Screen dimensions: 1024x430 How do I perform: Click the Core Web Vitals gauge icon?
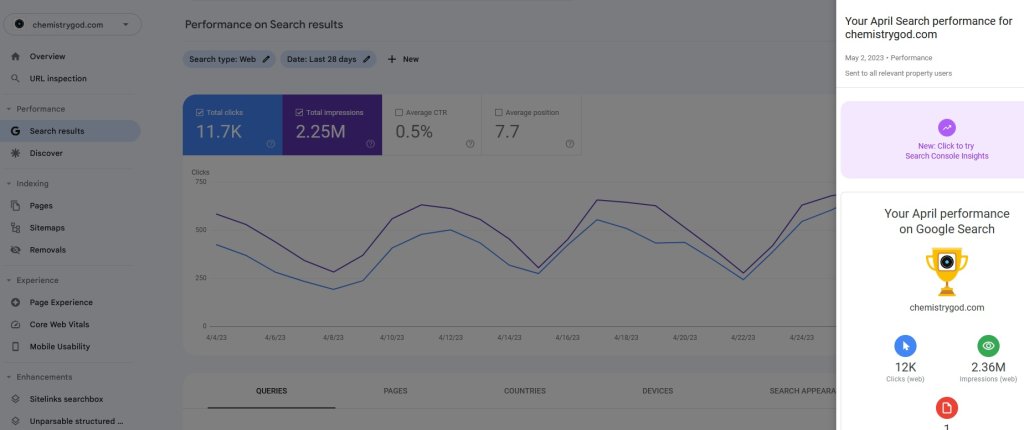pyautogui.click(x=16, y=324)
